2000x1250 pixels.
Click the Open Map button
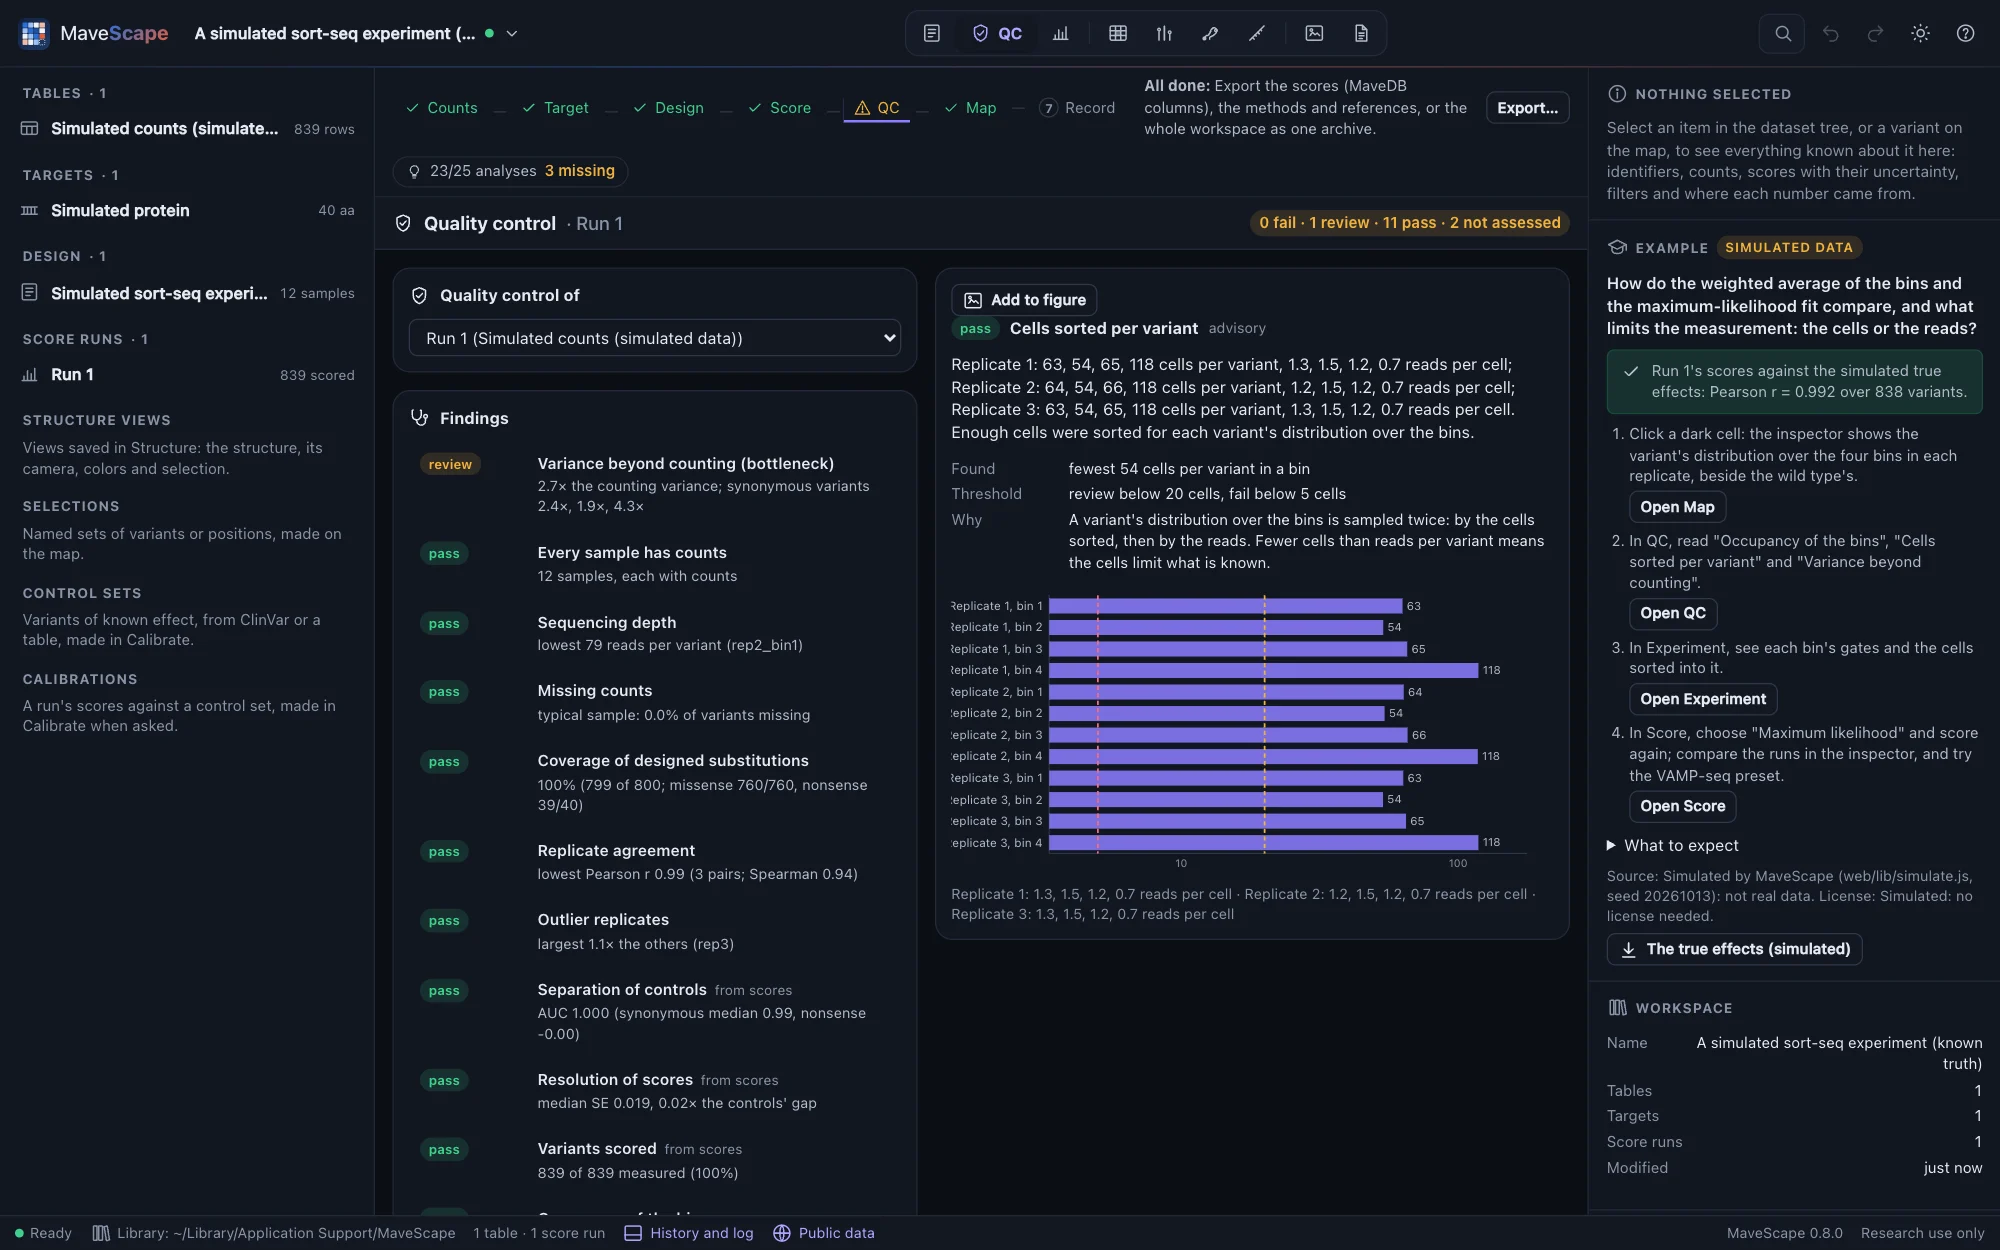pos(1677,507)
